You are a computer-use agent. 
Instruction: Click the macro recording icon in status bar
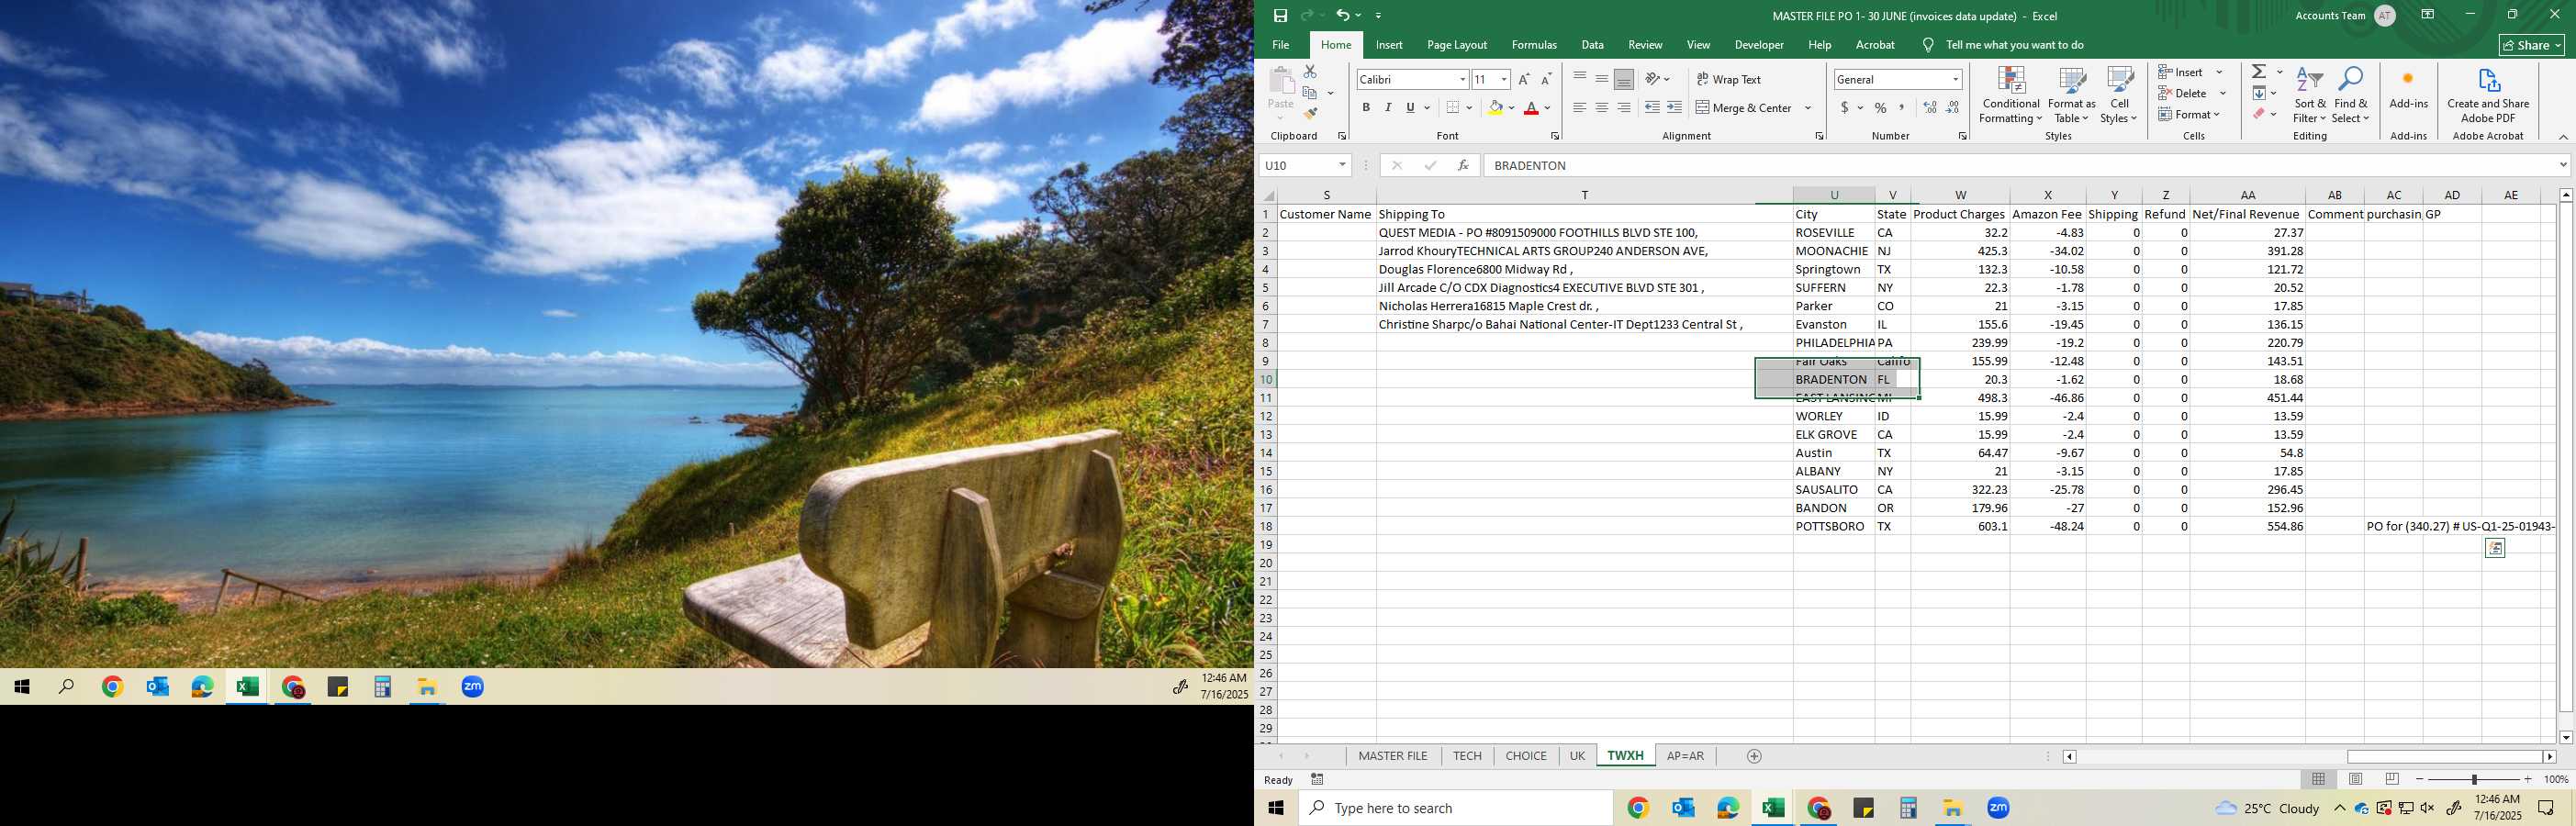tap(1317, 779)
